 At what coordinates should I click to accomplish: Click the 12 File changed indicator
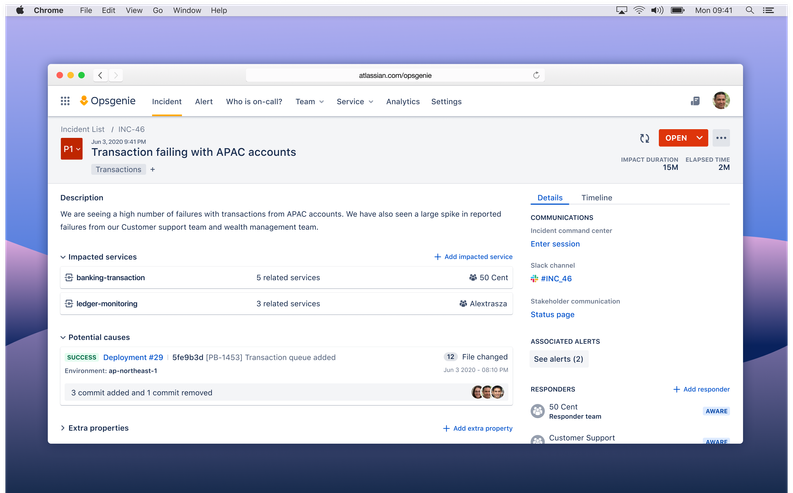476,357
